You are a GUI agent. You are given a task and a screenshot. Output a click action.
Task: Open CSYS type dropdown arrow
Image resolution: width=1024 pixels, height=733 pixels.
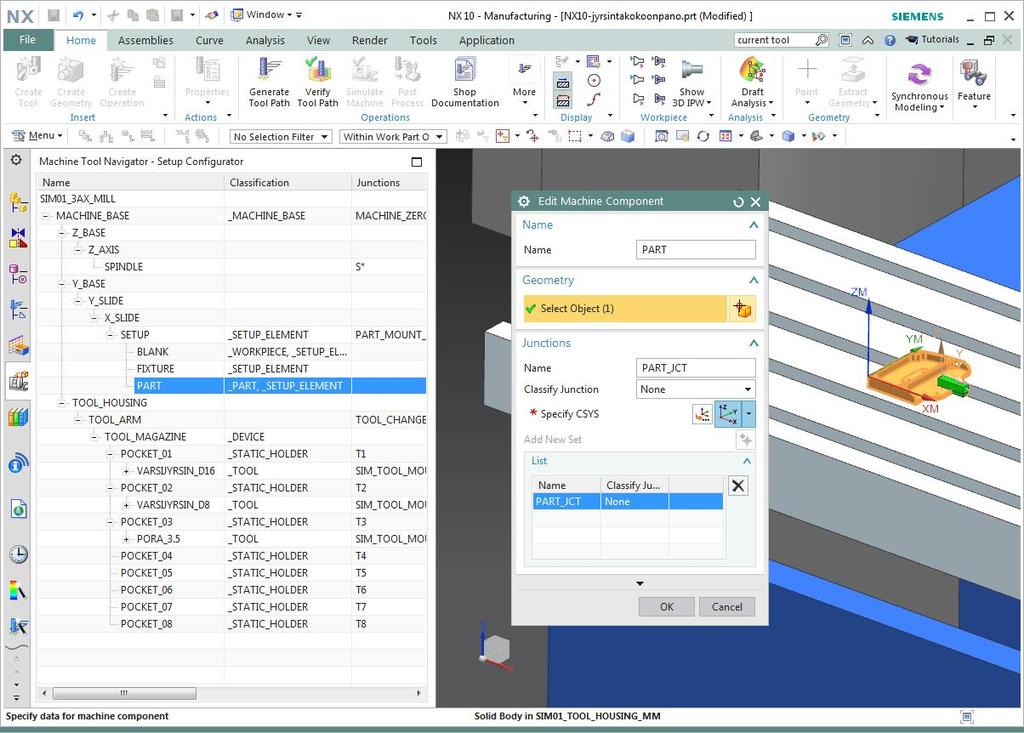click(748, 414)
